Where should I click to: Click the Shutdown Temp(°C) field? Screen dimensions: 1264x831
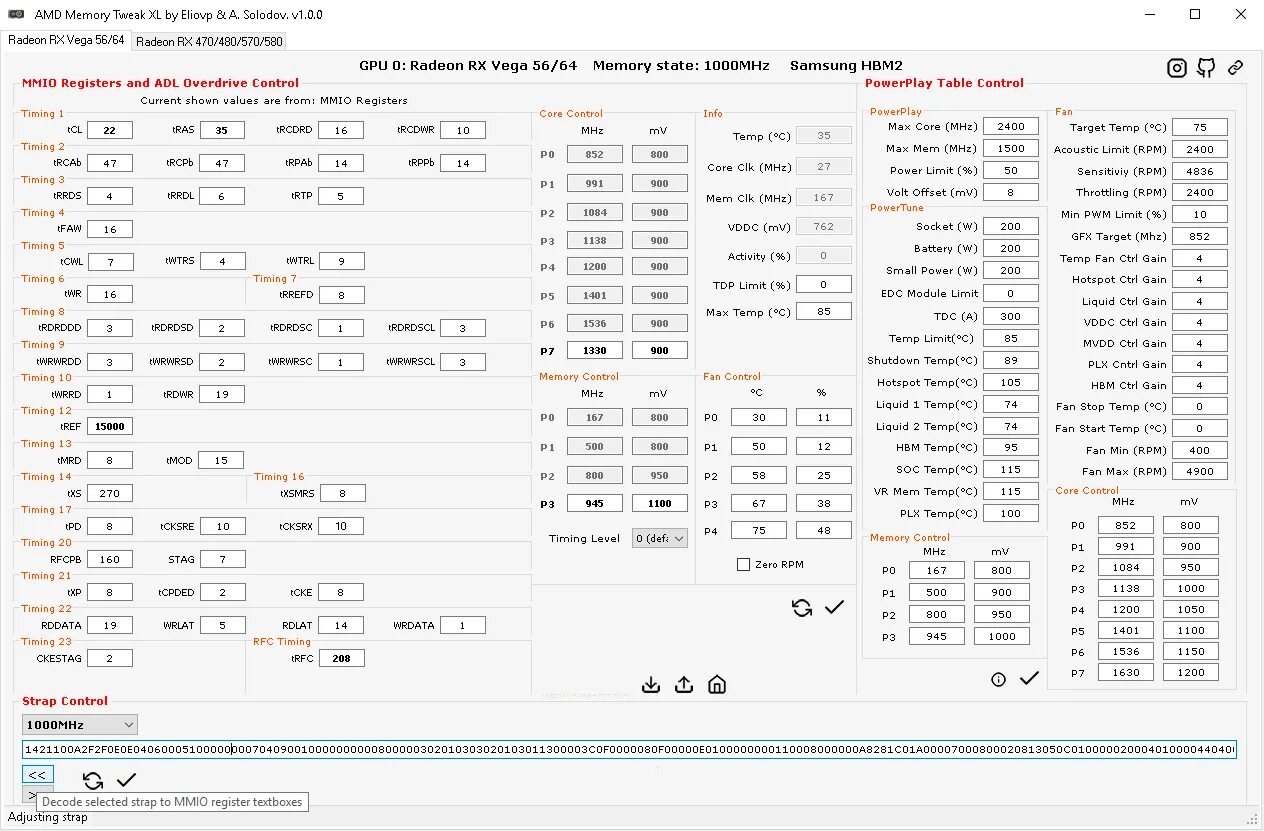[1011, 360]
